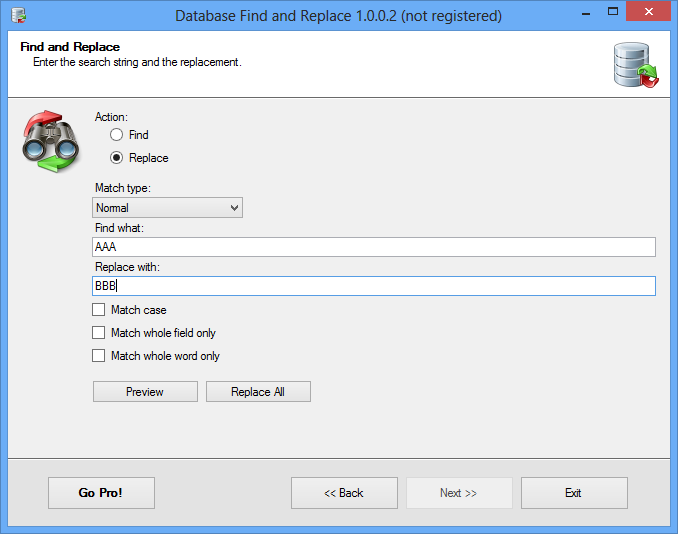Exit the wizard with the Exit button
Screen dimensions: 678x534
click(574, 493)
